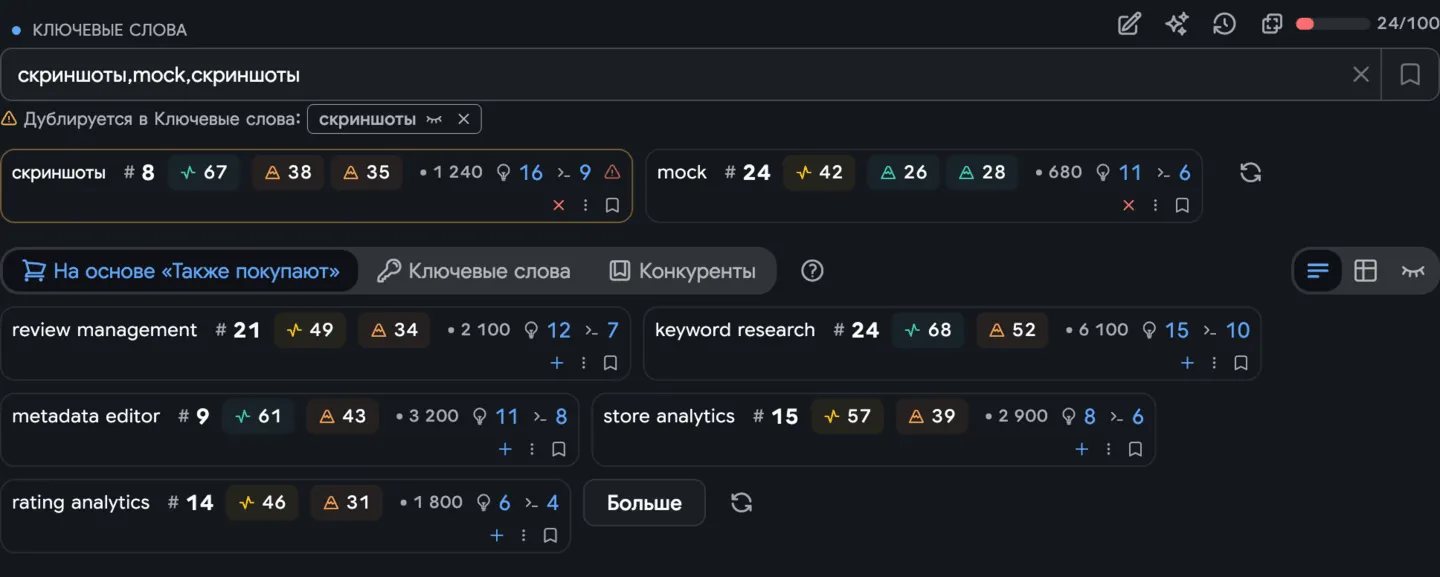Click the КЛЮЧЕВЫЕ СЛОВА section header
The height and width of the screenshot is (577, 1440).
109,30
